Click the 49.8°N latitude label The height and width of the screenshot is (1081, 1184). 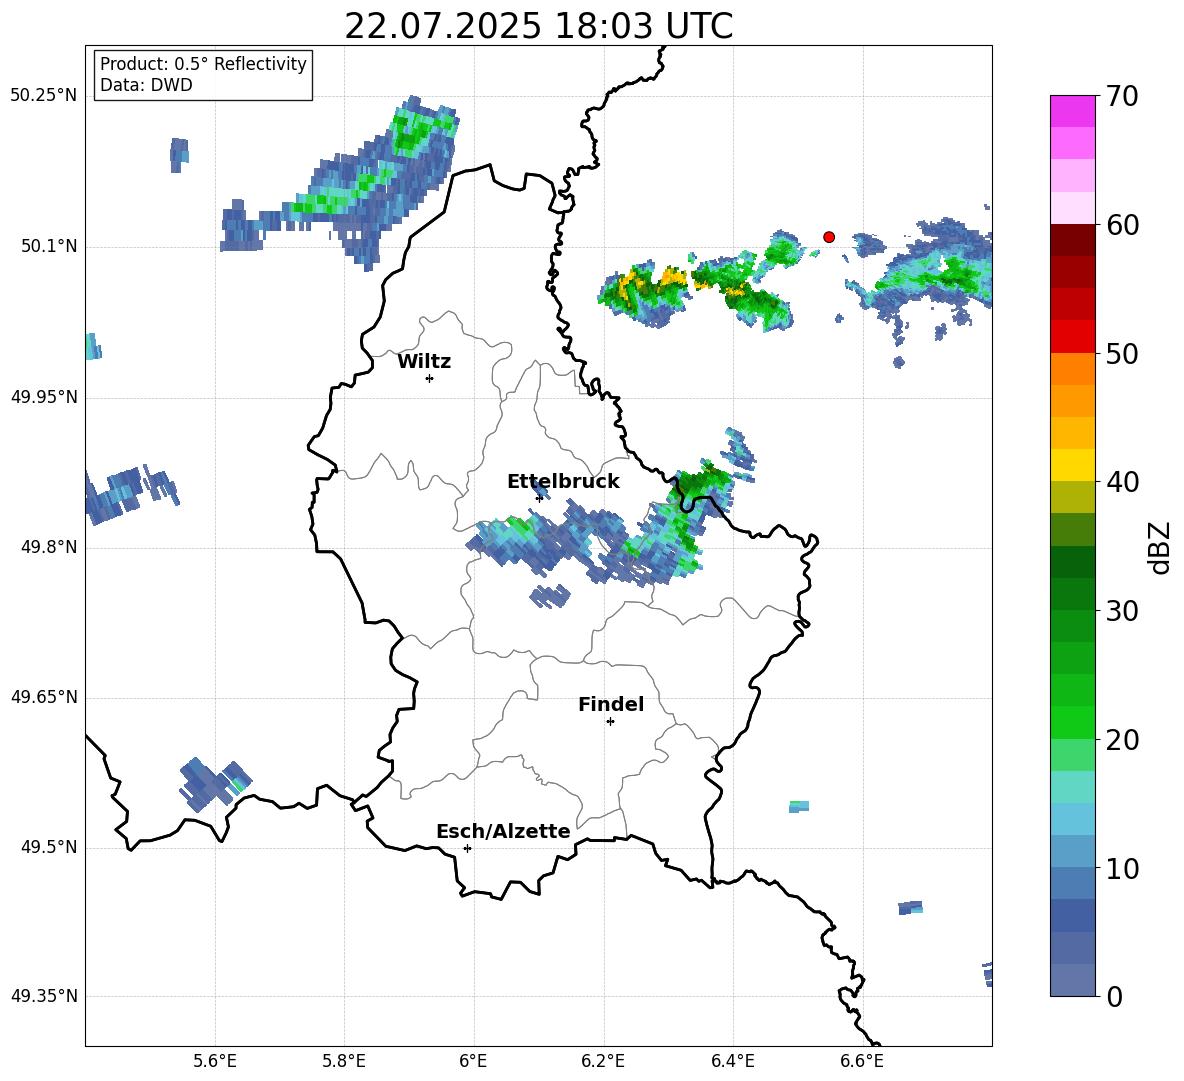(x=49, y=547)
